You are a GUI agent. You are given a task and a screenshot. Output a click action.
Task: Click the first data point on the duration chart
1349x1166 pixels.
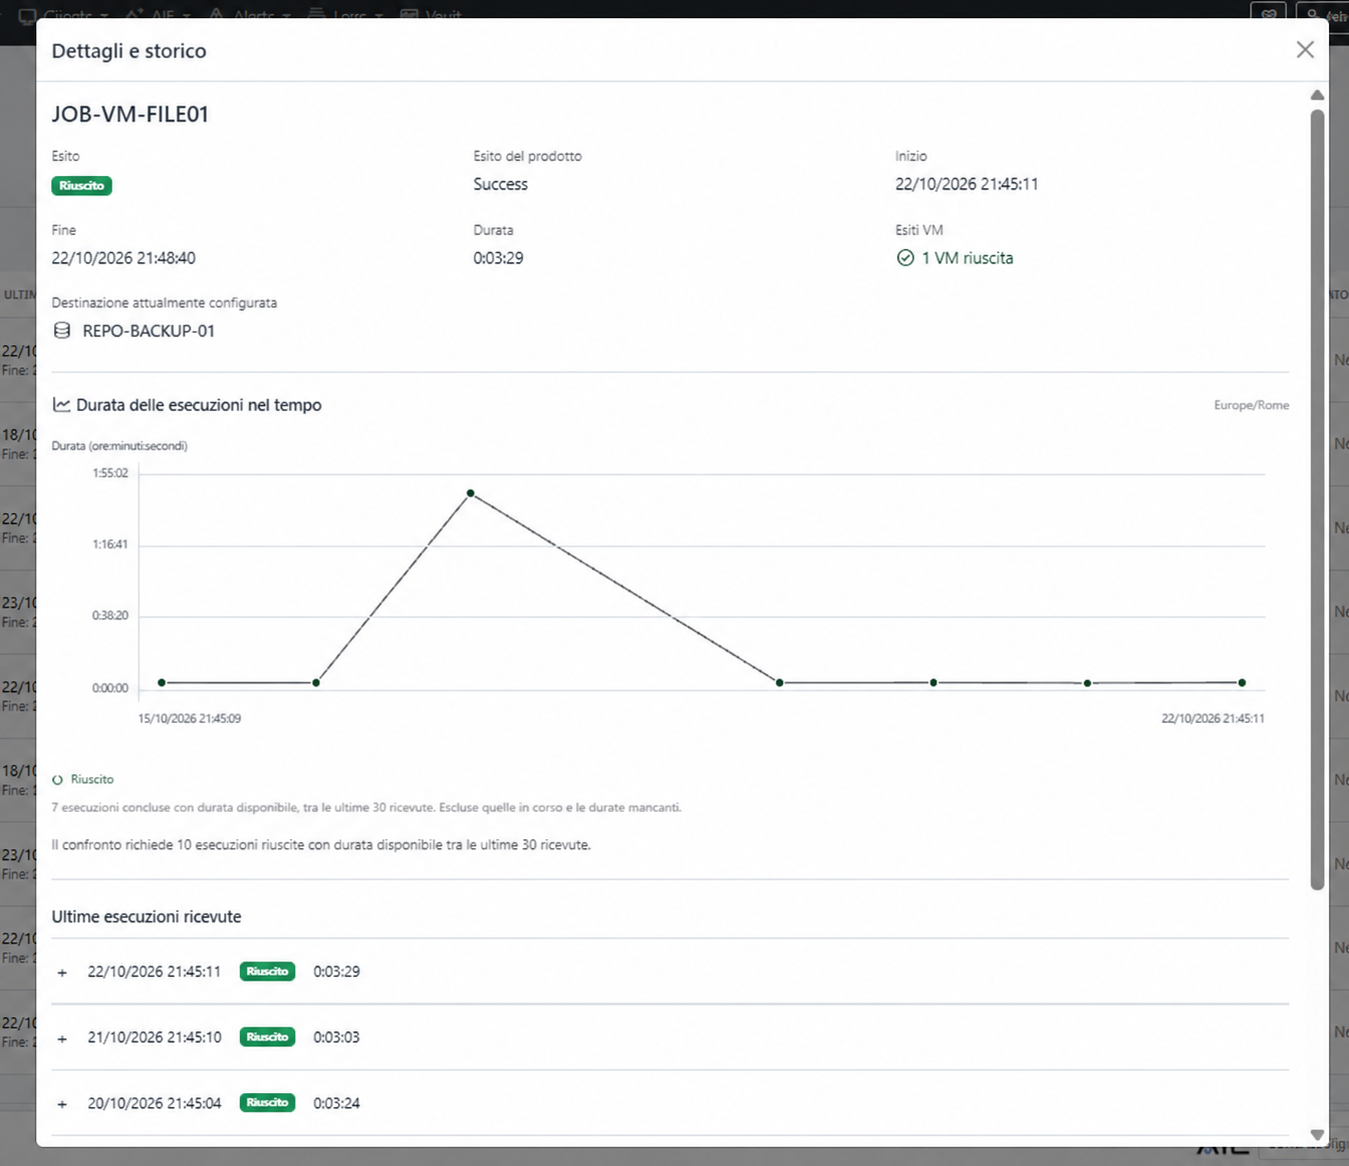(162, 683)
